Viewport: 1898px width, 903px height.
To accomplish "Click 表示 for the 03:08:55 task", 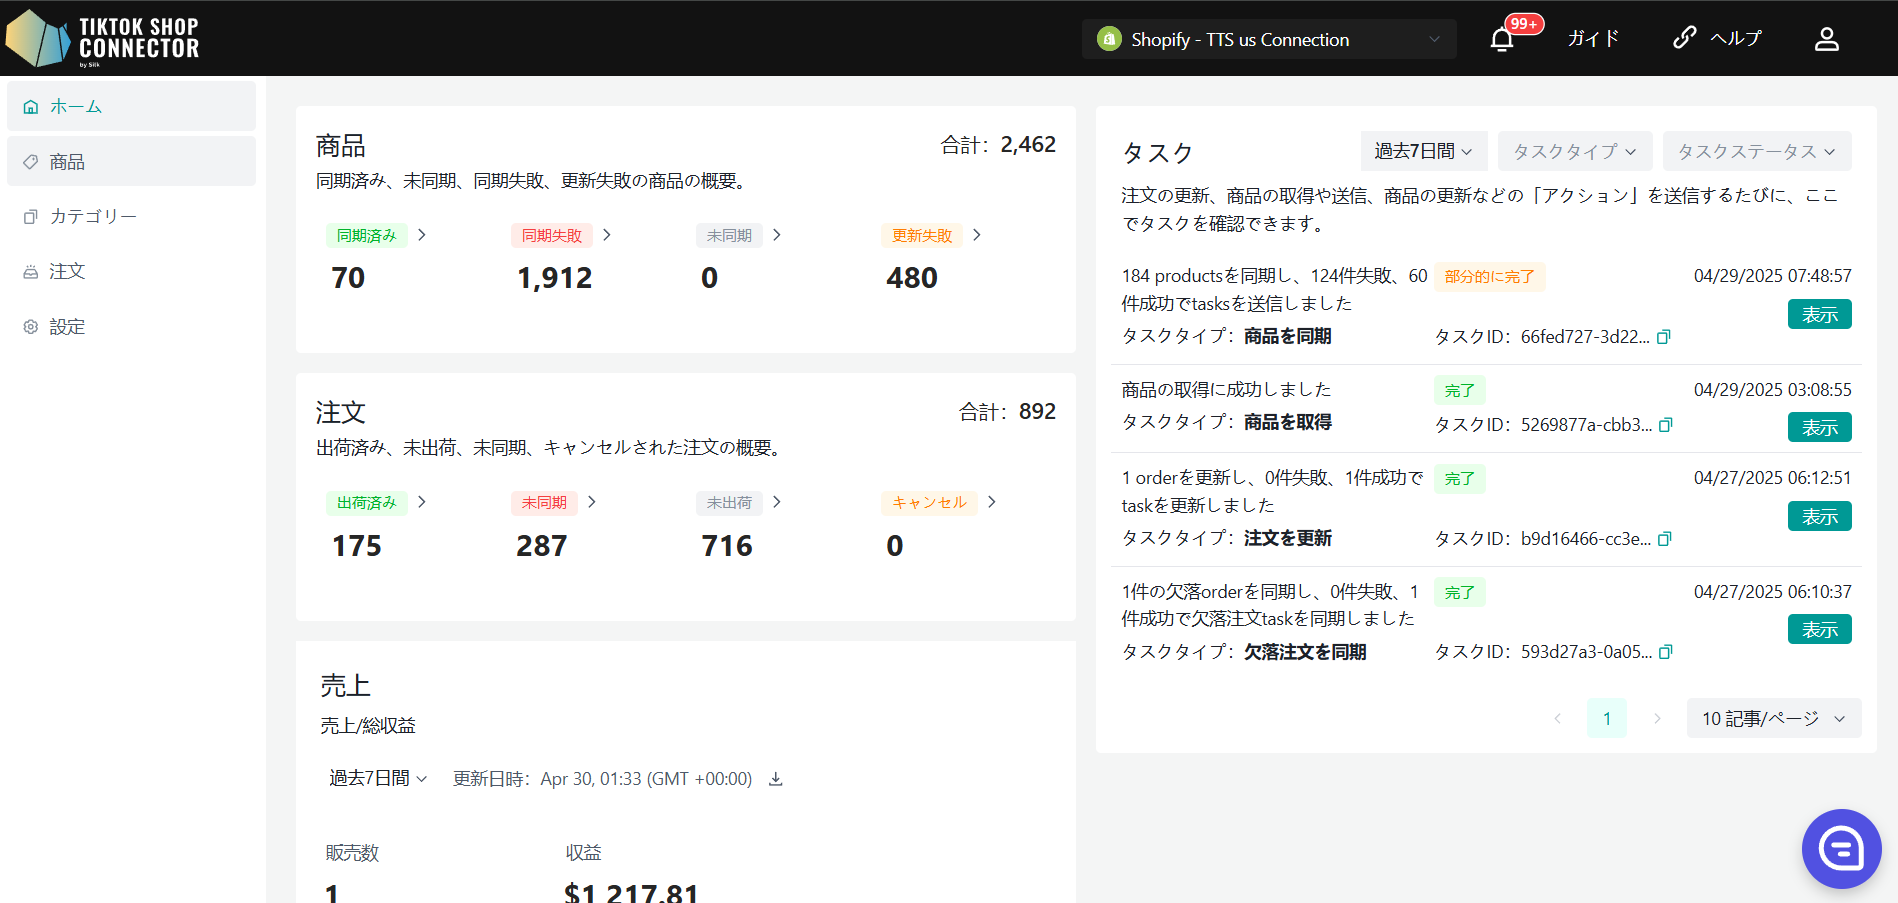I will (x=1820, y=427).
